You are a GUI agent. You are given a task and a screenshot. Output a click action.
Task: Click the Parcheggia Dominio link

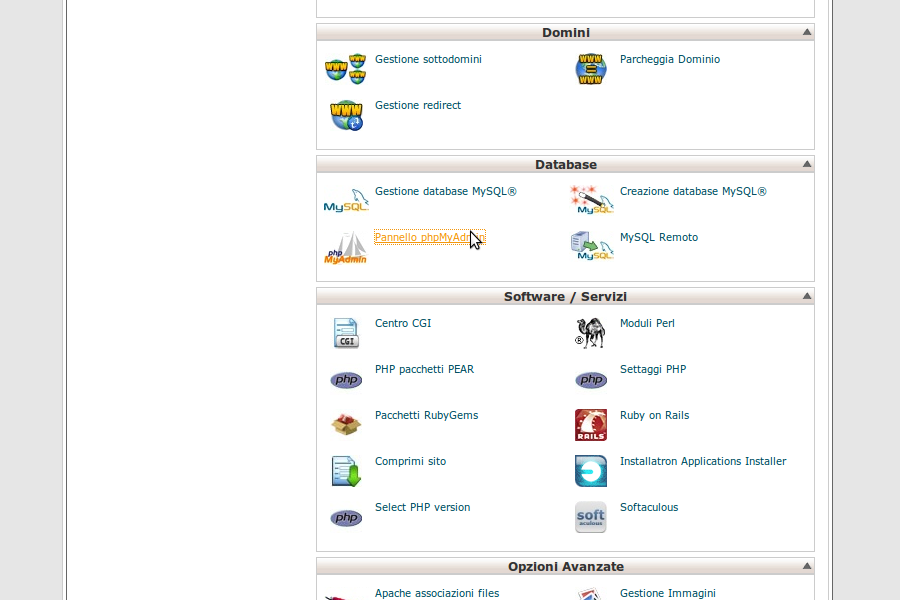pyautogui.click(x=670, y=60)
